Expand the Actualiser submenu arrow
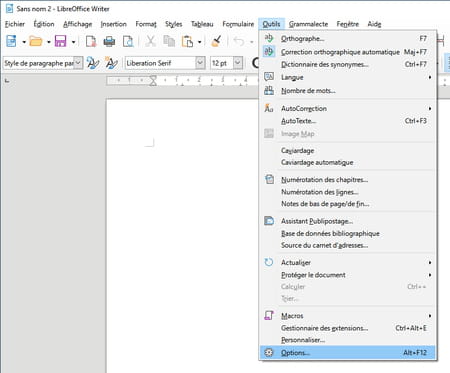This screenshot has height=373, width=450. tap(430, 263)
